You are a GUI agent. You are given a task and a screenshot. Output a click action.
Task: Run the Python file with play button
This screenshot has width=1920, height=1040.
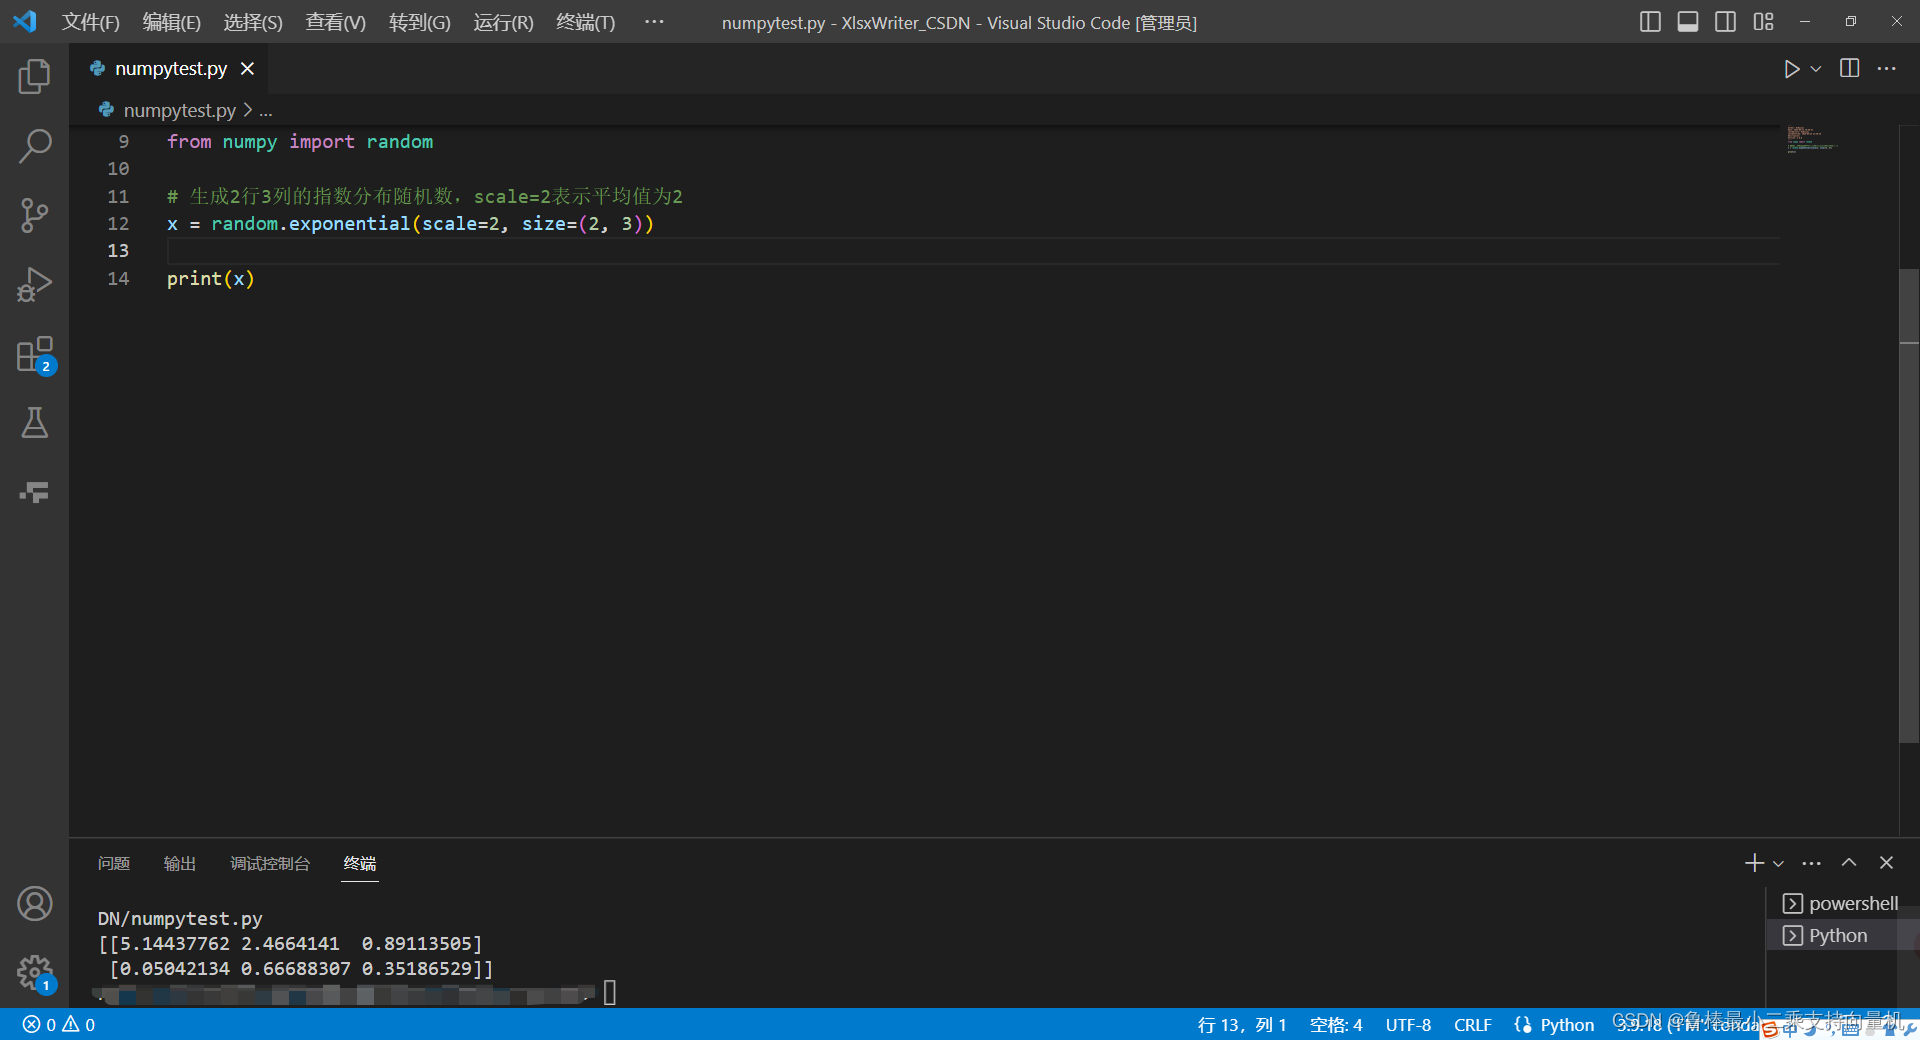point(1791,69)
